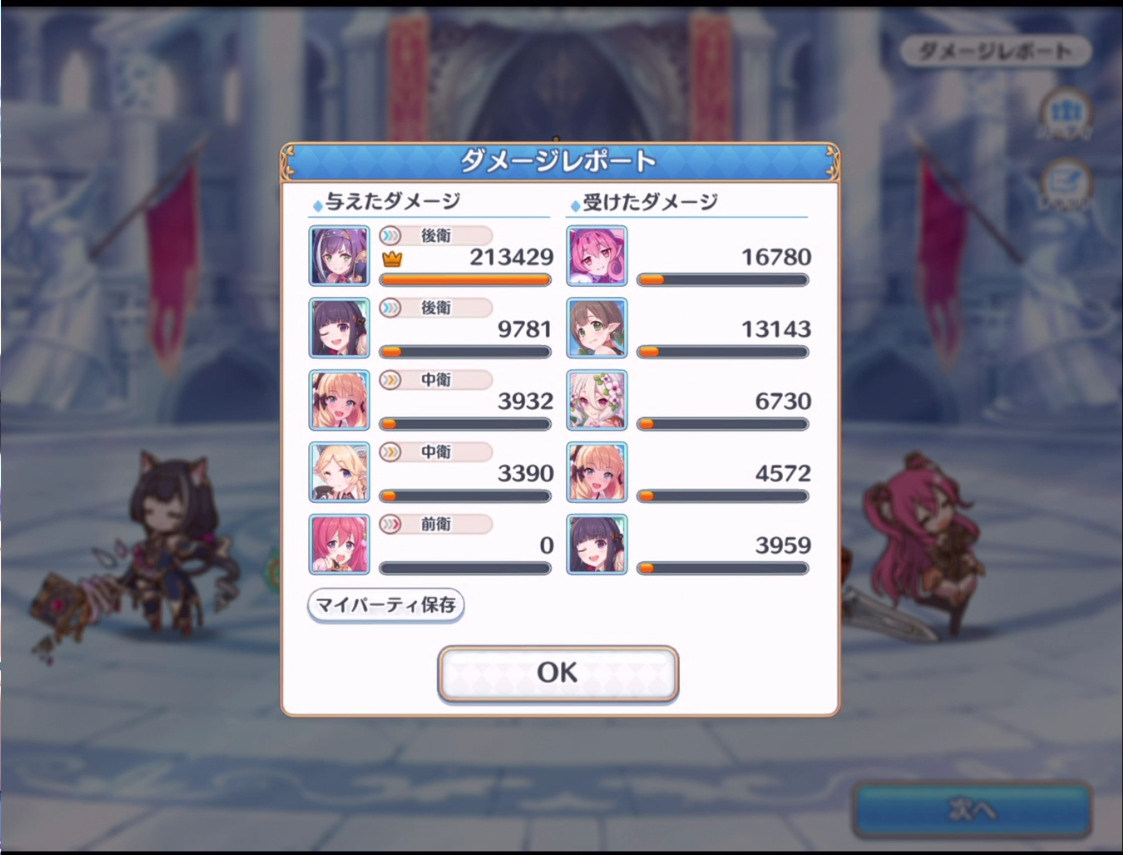Select the elf girl portrait with 13143 damage
Viewport: 1123px width, 855px height.
click(597, 328)
